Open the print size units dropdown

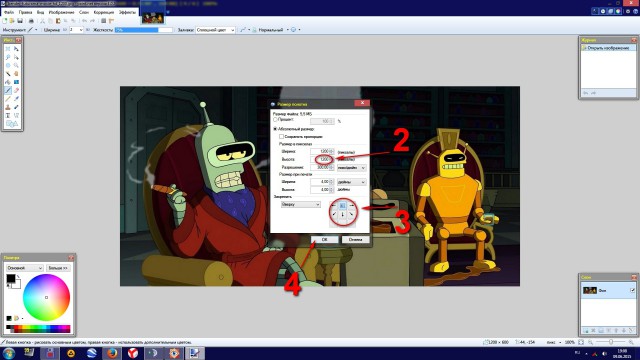[x=351, y=182]
